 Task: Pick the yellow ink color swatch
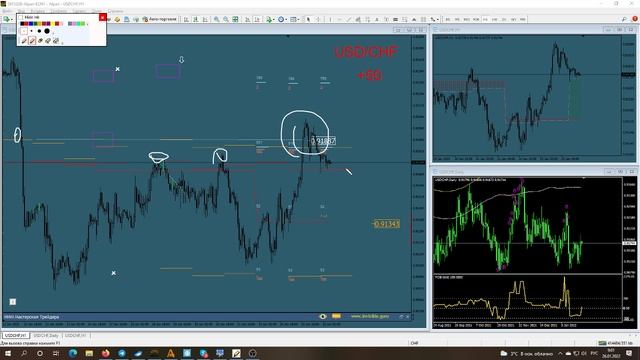(x=53, y=24)
